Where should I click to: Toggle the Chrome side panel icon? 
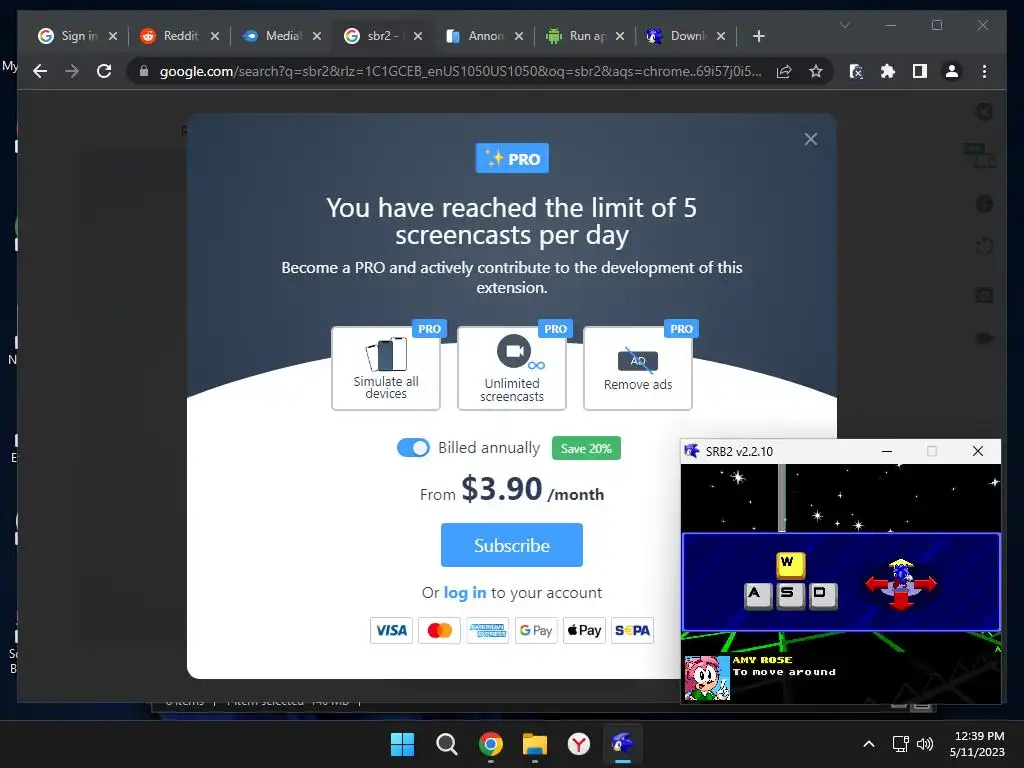[x=920, y=71]
